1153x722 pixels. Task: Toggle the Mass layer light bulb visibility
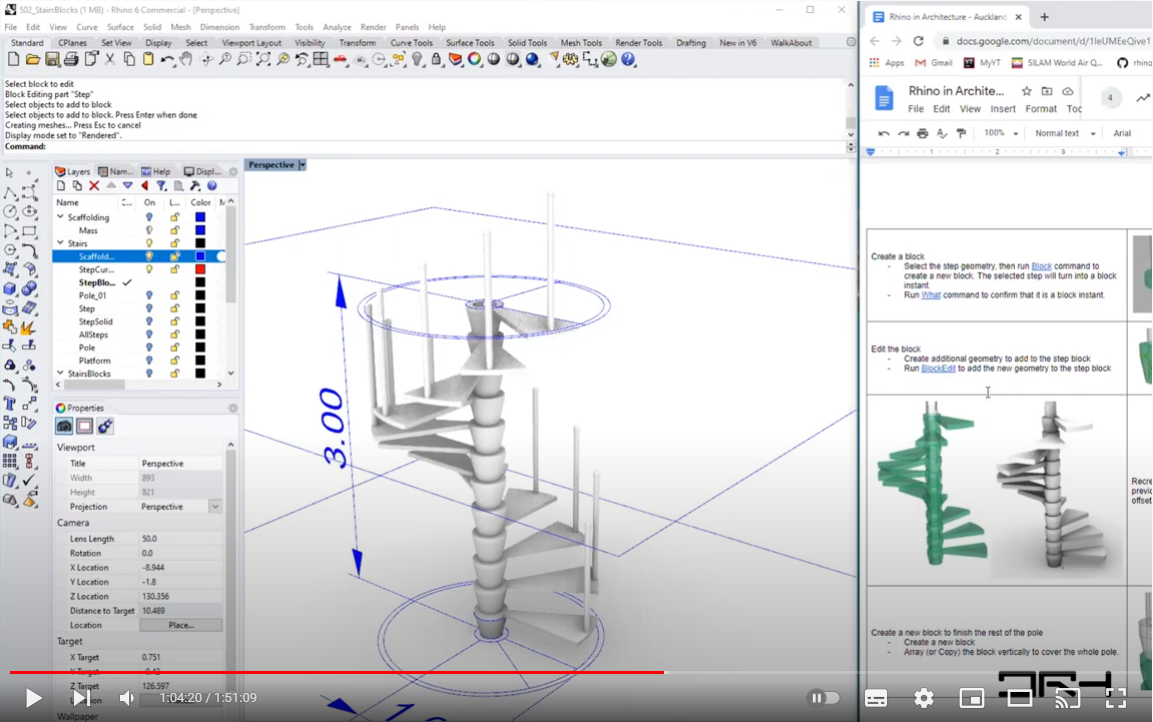149,230
